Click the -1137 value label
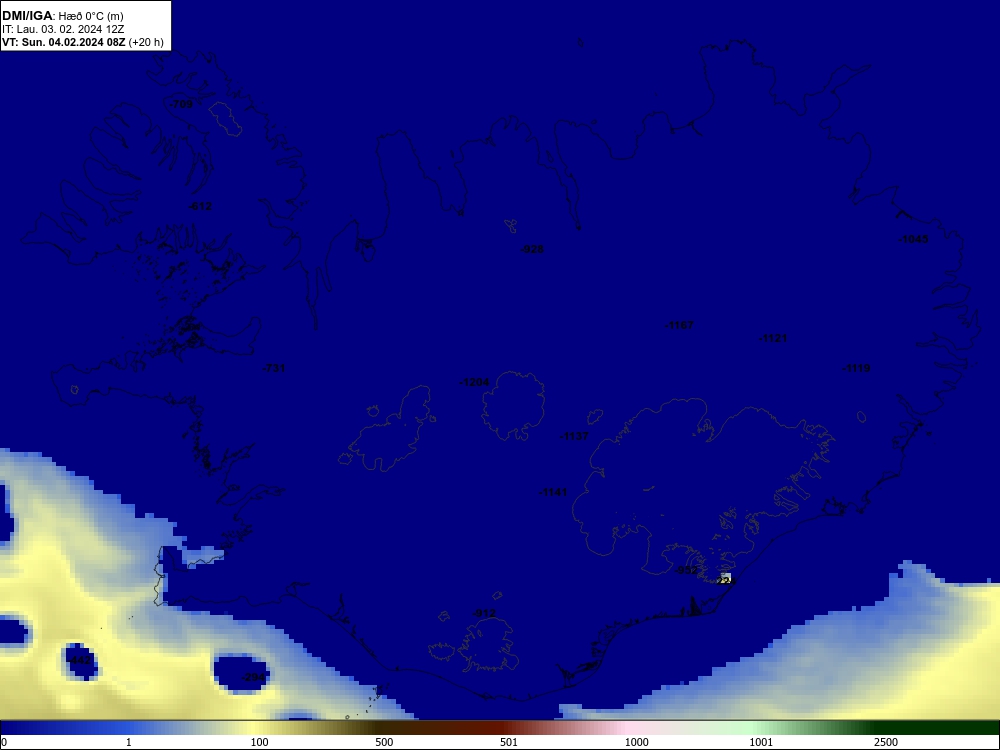 coord(574,436)
